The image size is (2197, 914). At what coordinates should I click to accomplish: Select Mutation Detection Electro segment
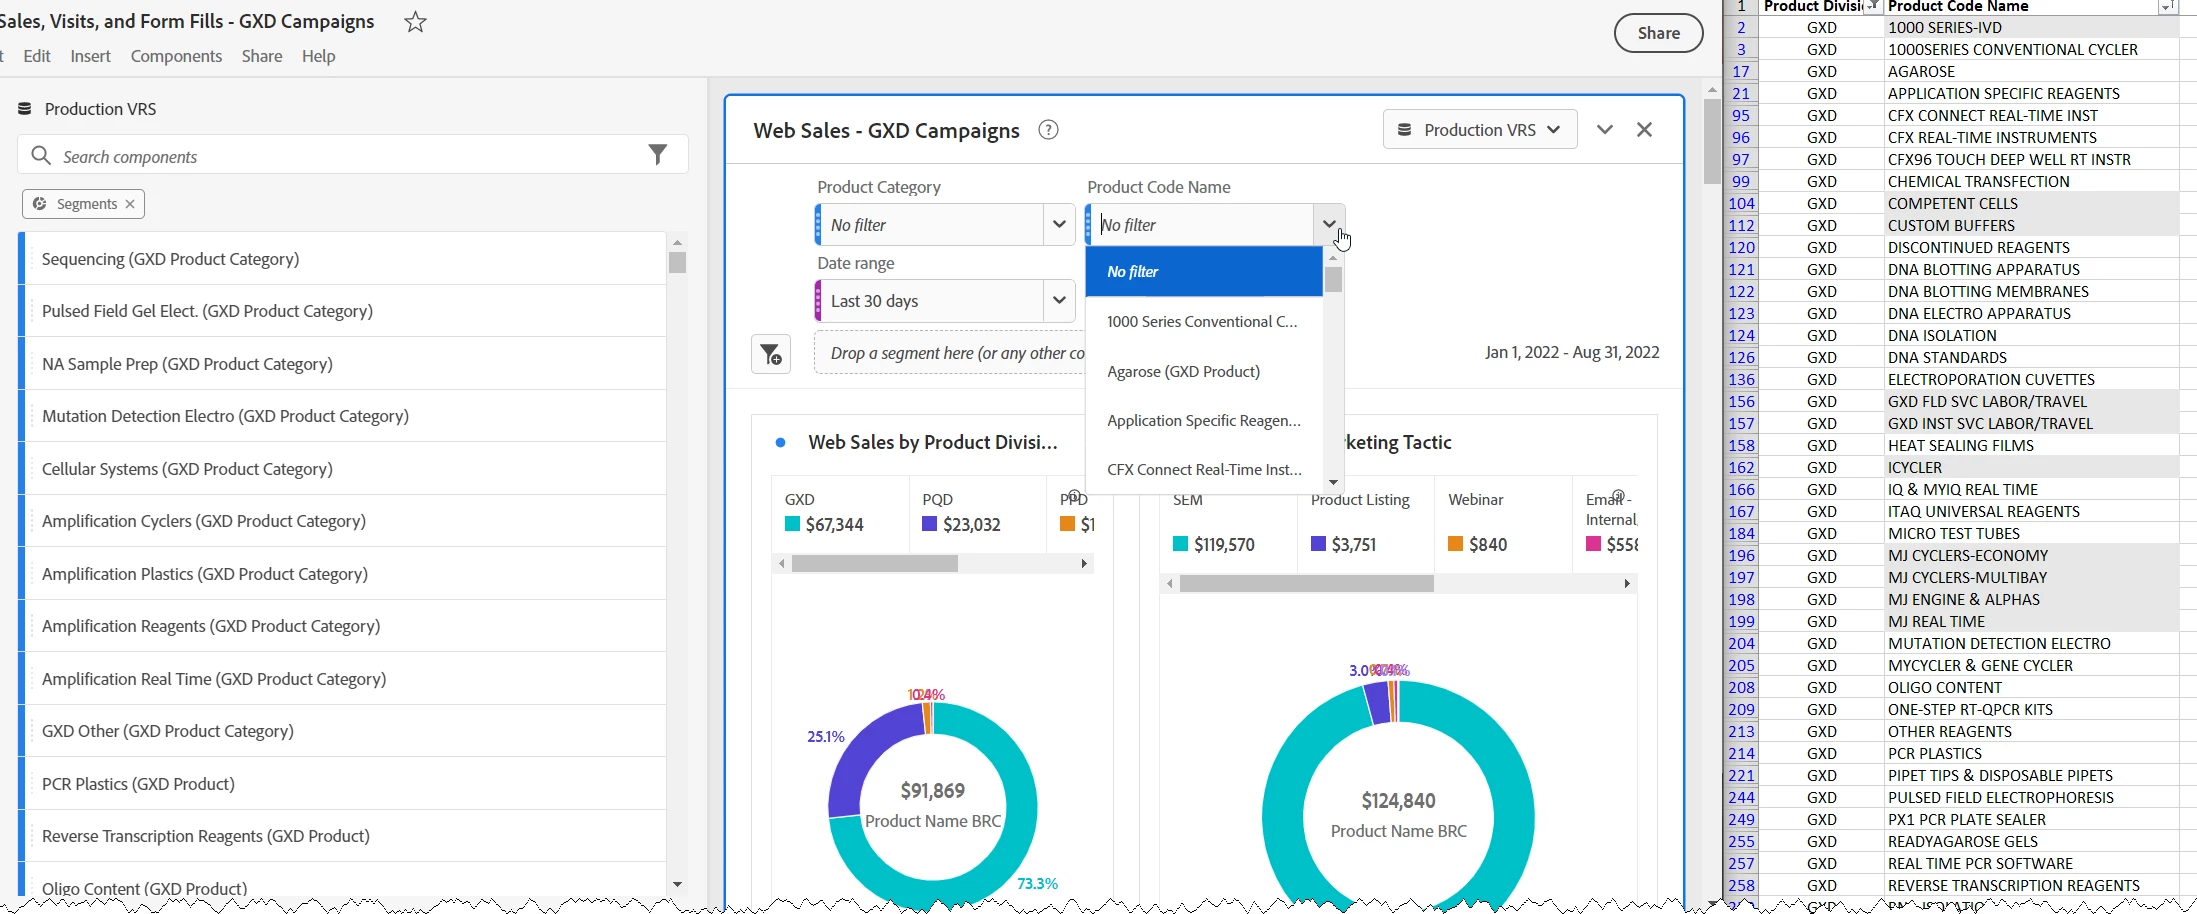pyautogui.click(x=343, y=416)
